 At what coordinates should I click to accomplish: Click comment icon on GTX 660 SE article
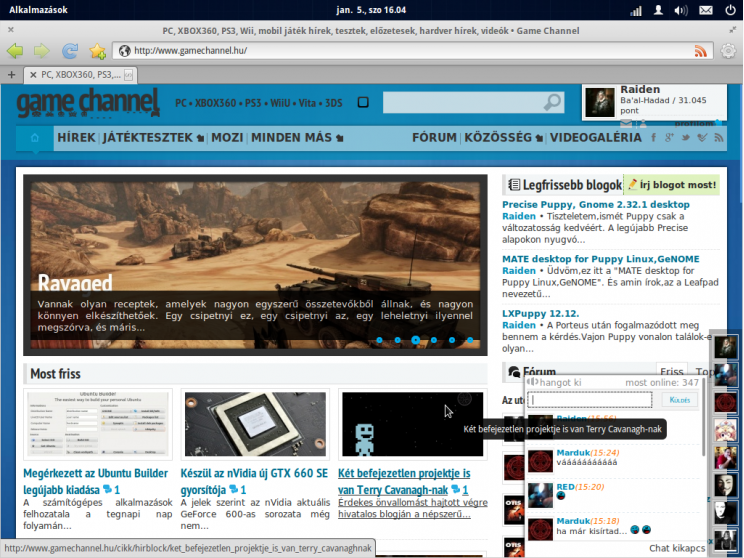click(x=233, y=489)
